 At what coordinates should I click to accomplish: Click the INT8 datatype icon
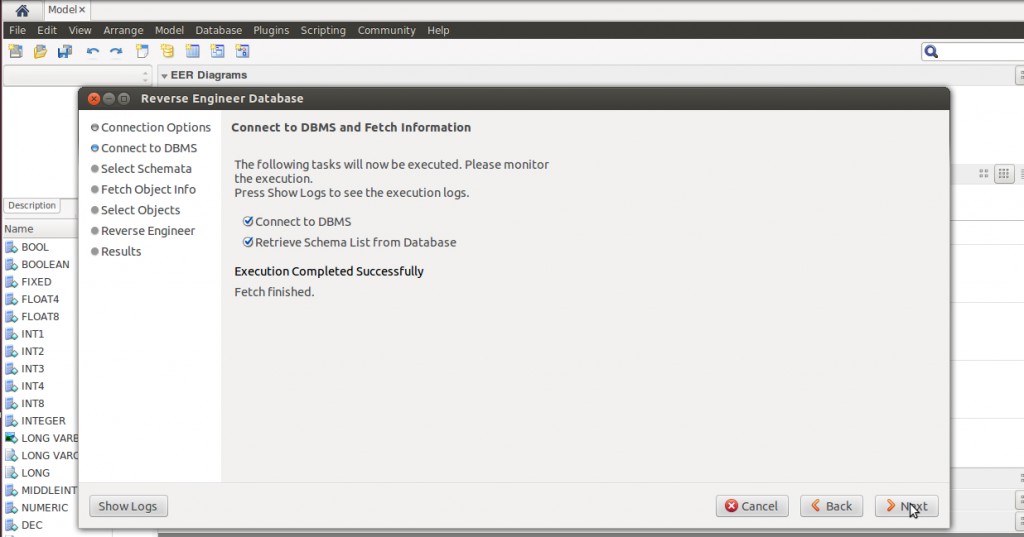(11, 404)
